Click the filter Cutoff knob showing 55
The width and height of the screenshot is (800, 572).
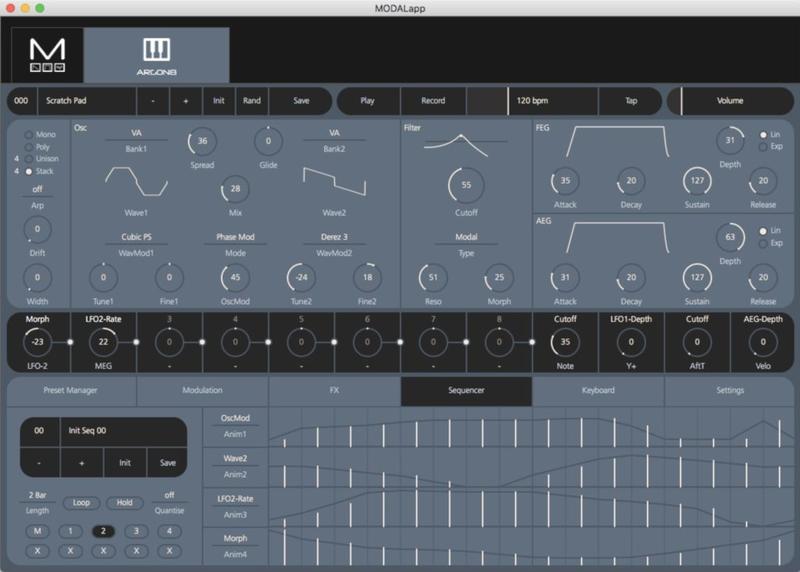(x=466, y=185)
